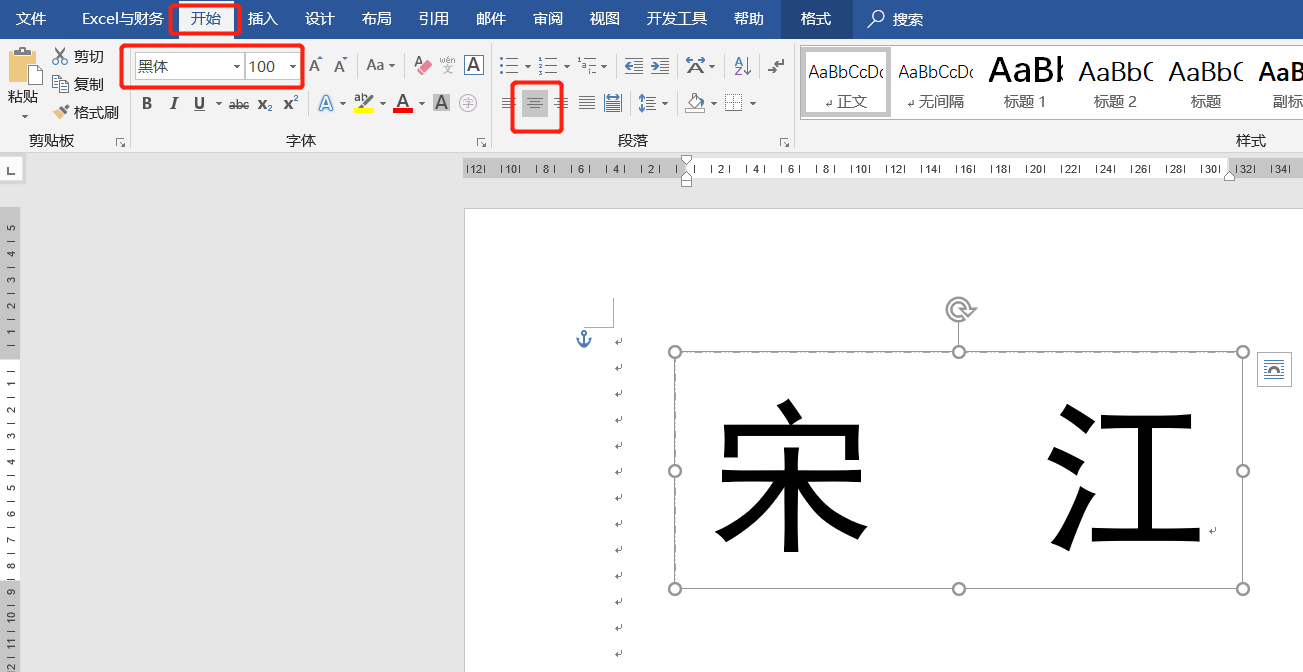
Task: Apply text effects with the outlined blue A
Action: [x=326, y=103]
